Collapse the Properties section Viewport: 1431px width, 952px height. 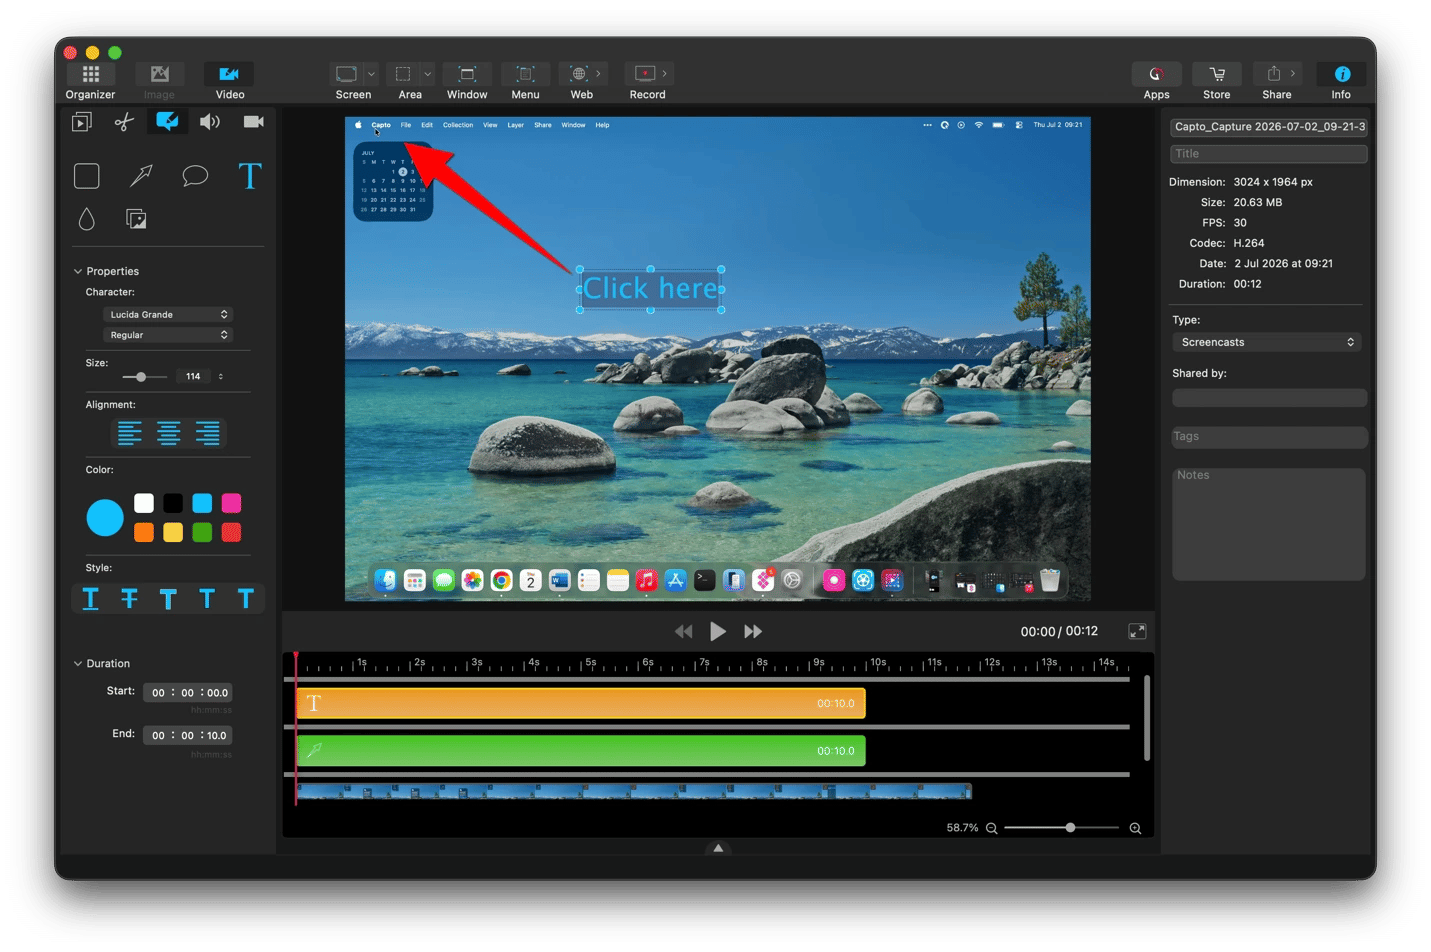[78, 271]
